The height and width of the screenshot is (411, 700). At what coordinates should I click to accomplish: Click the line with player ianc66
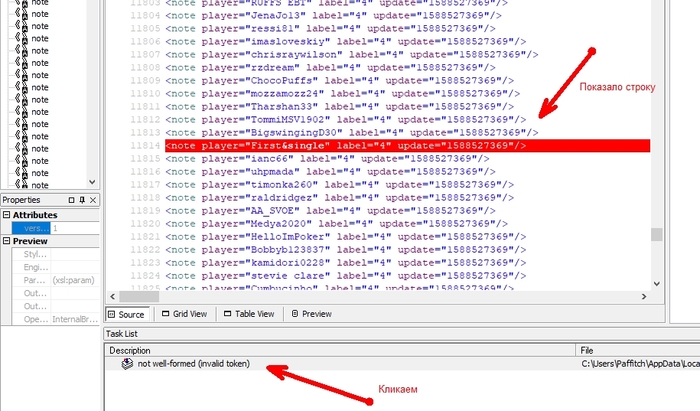click(x=327, y=158)
